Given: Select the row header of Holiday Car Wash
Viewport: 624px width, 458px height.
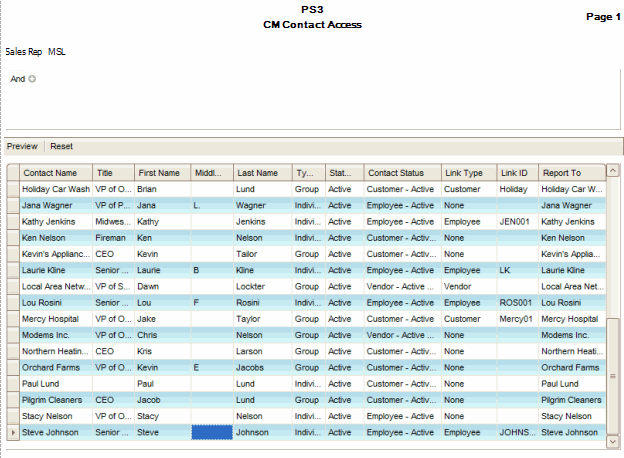Looking at the screenshot, I should click(x=12, y=188).
